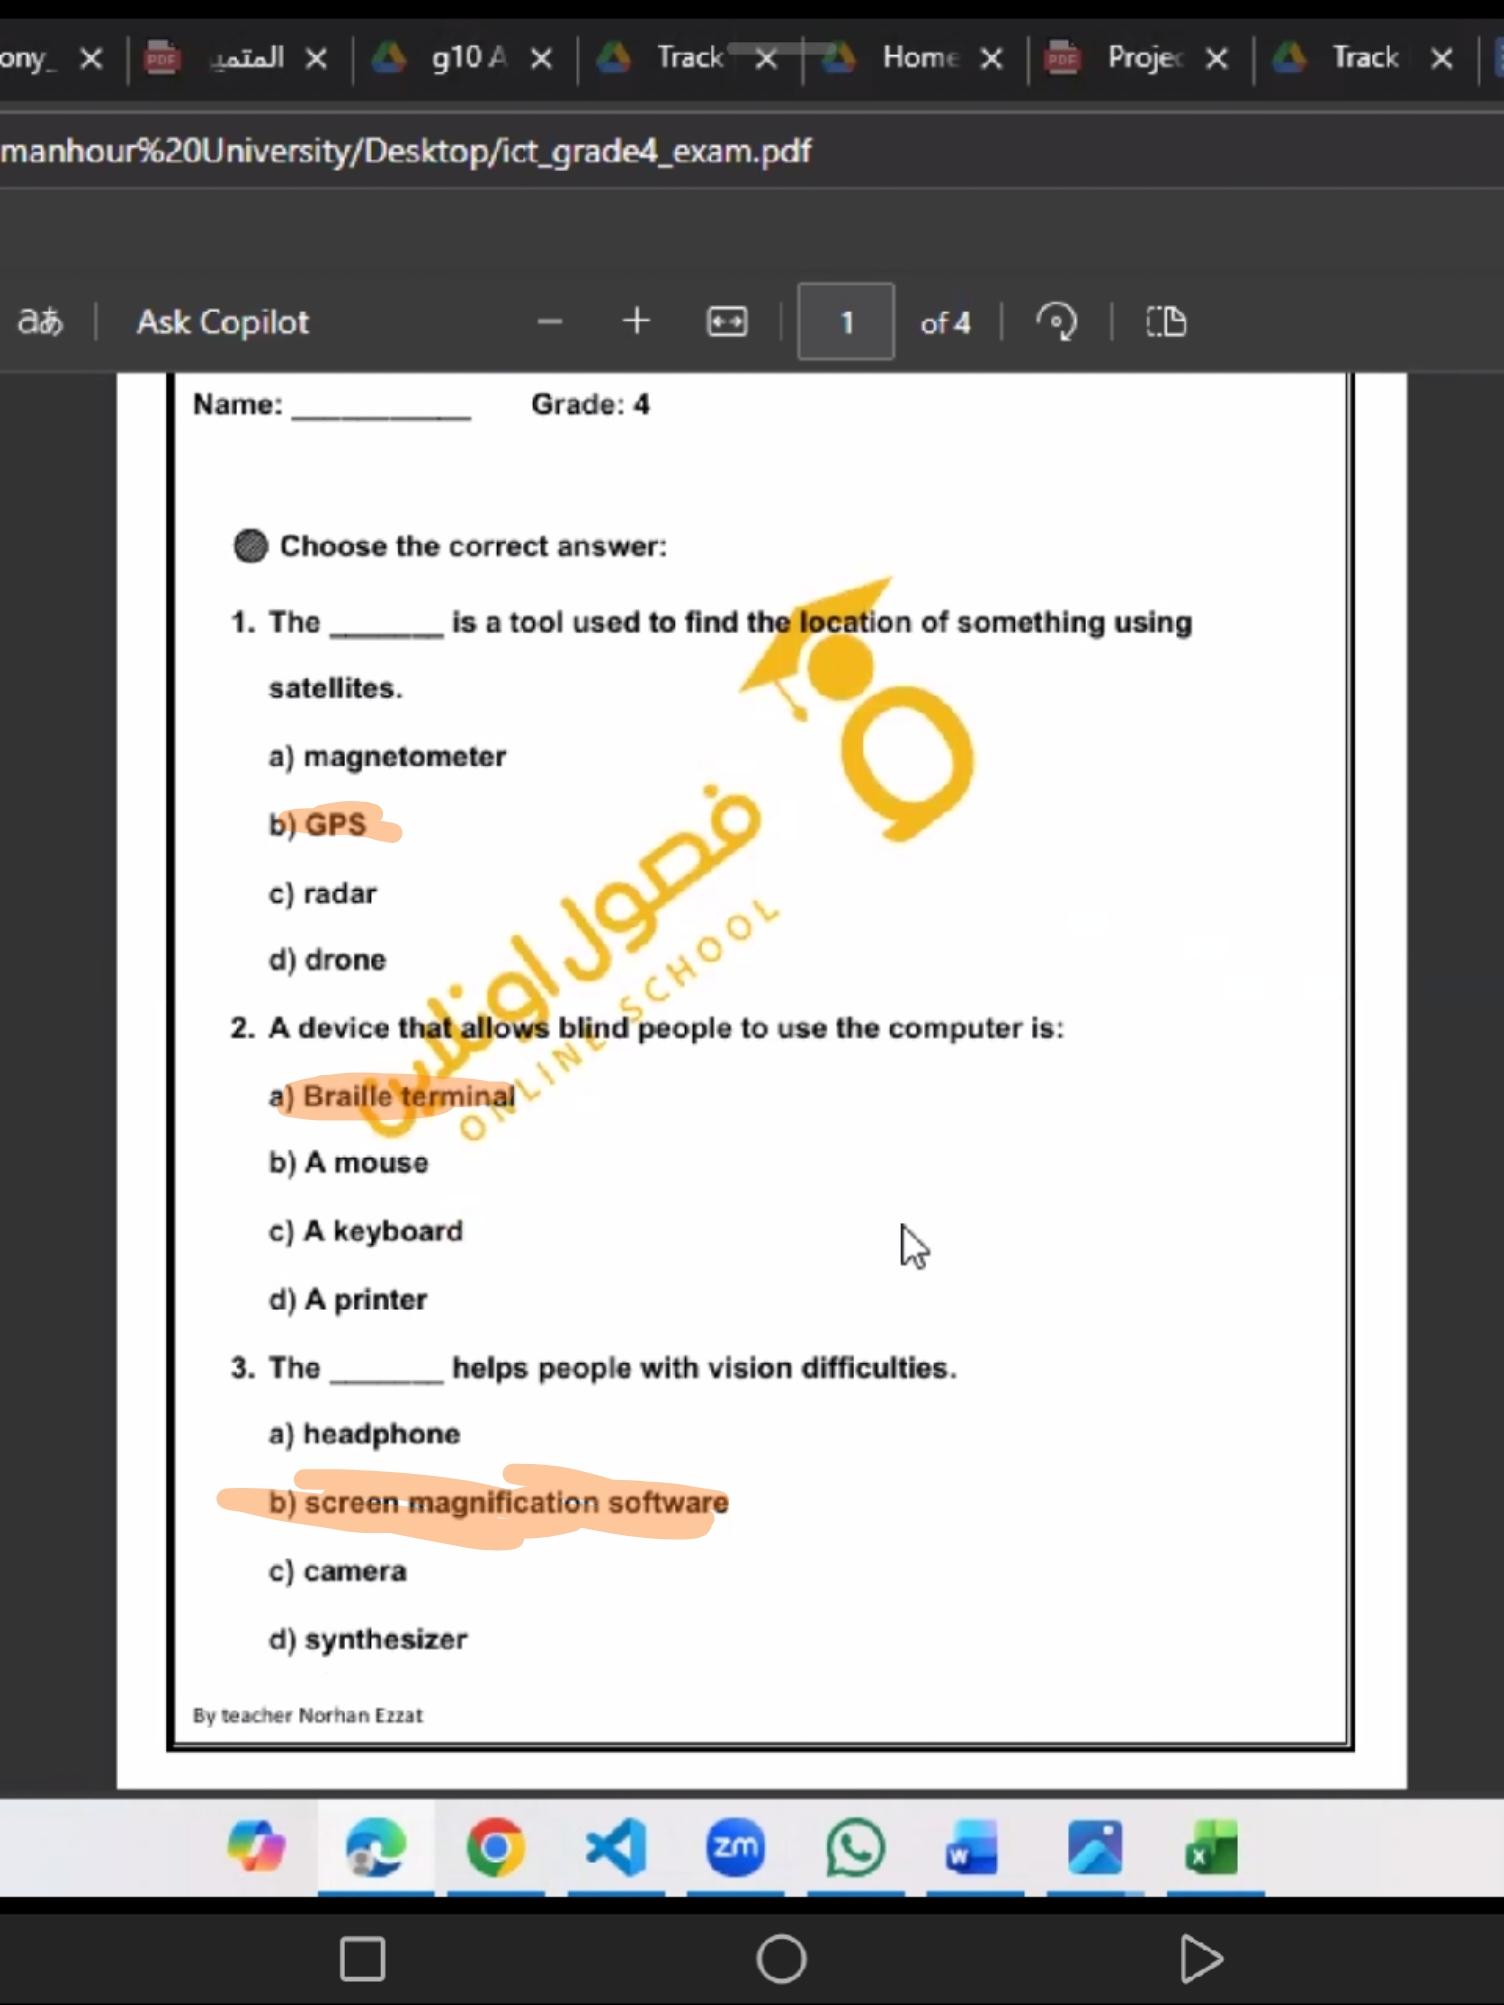Open the Projec PDF browser tab
Screen dimensions: 1504x2005
(x=1142, y=58)
